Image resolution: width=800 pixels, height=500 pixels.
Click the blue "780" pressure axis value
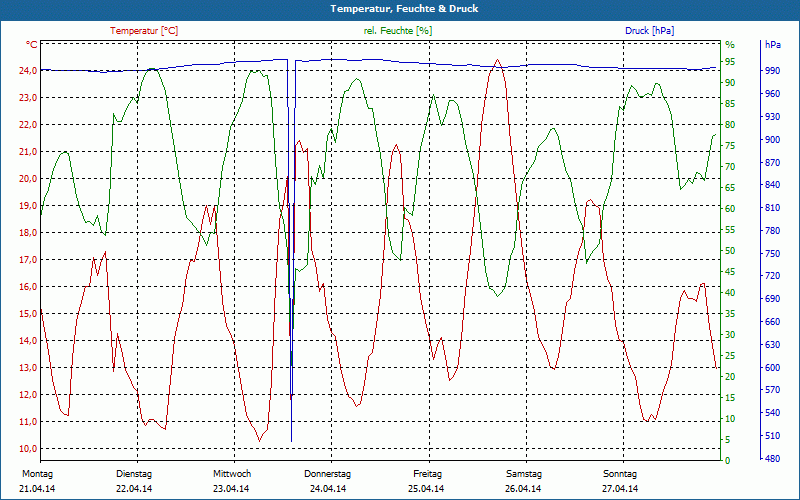coord(773,231)
